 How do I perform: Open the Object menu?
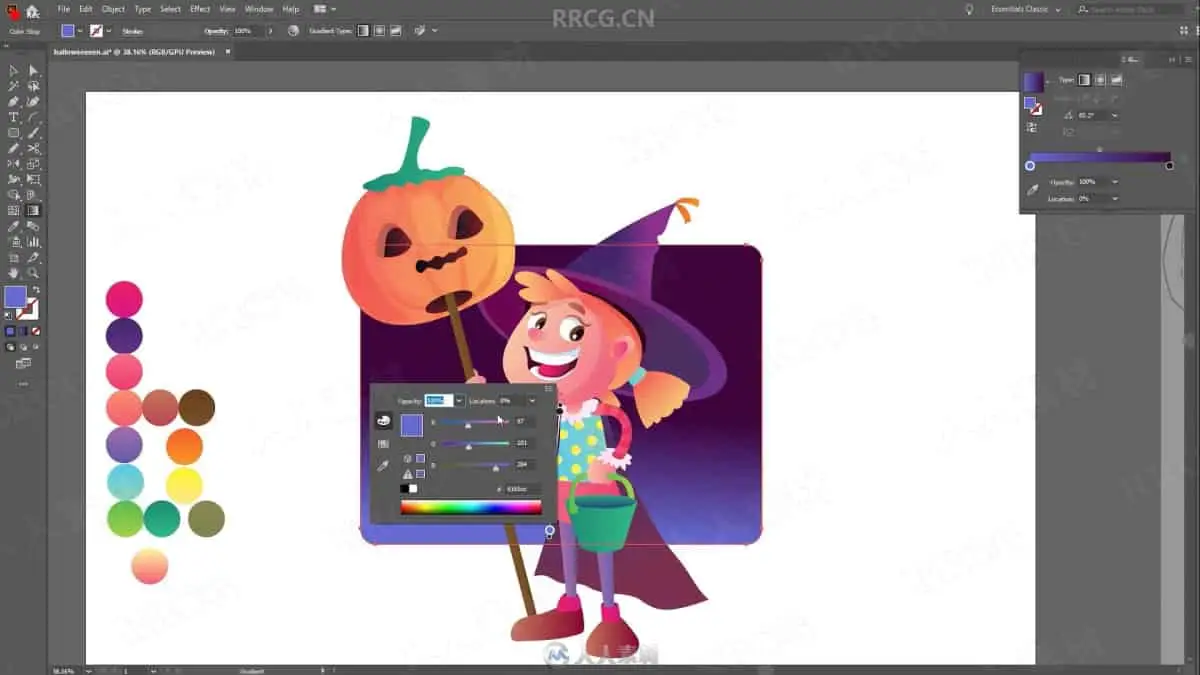[113, 9]
